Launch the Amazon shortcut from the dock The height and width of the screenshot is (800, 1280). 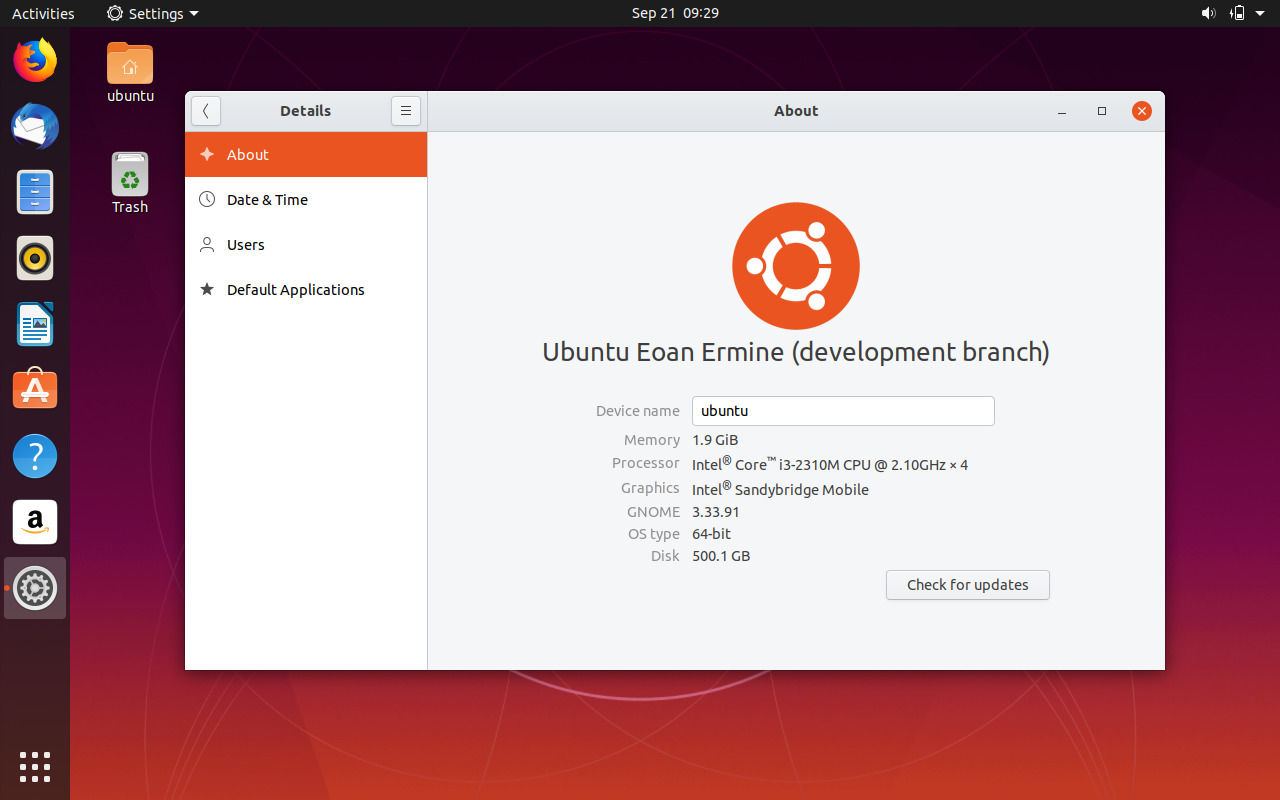(35, 521)
